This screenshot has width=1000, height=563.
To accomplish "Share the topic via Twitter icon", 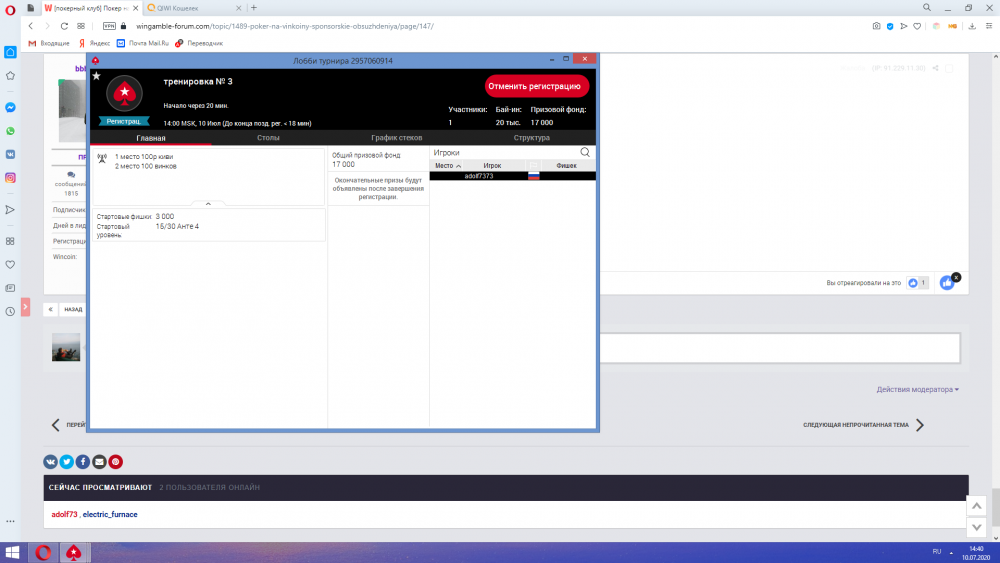I will 66,461.
